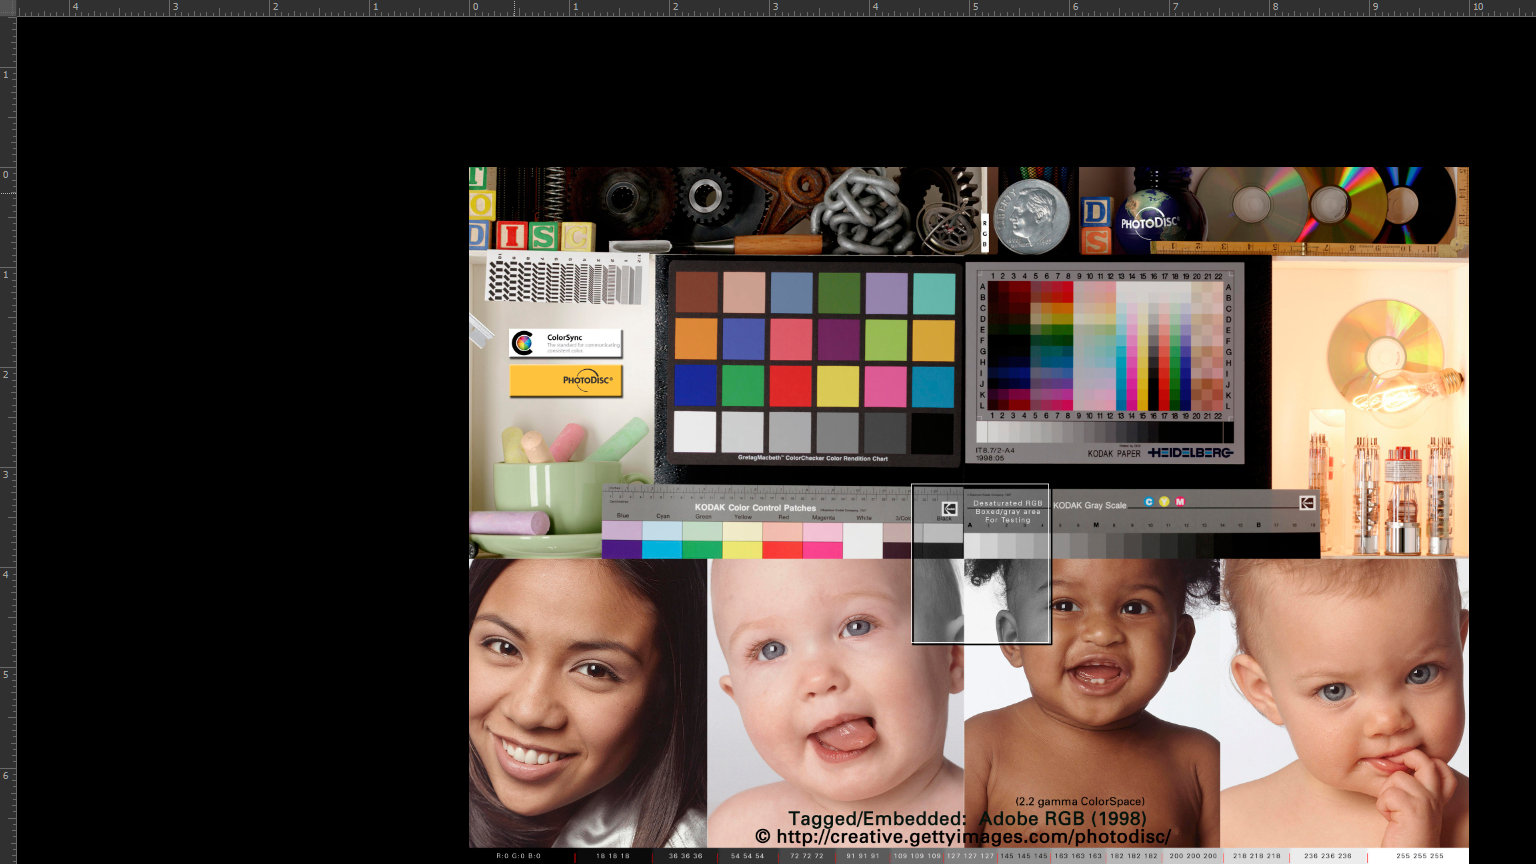Click the '200 200 200' gray strip label
1536x864 pixels.
coord(1193,856)
